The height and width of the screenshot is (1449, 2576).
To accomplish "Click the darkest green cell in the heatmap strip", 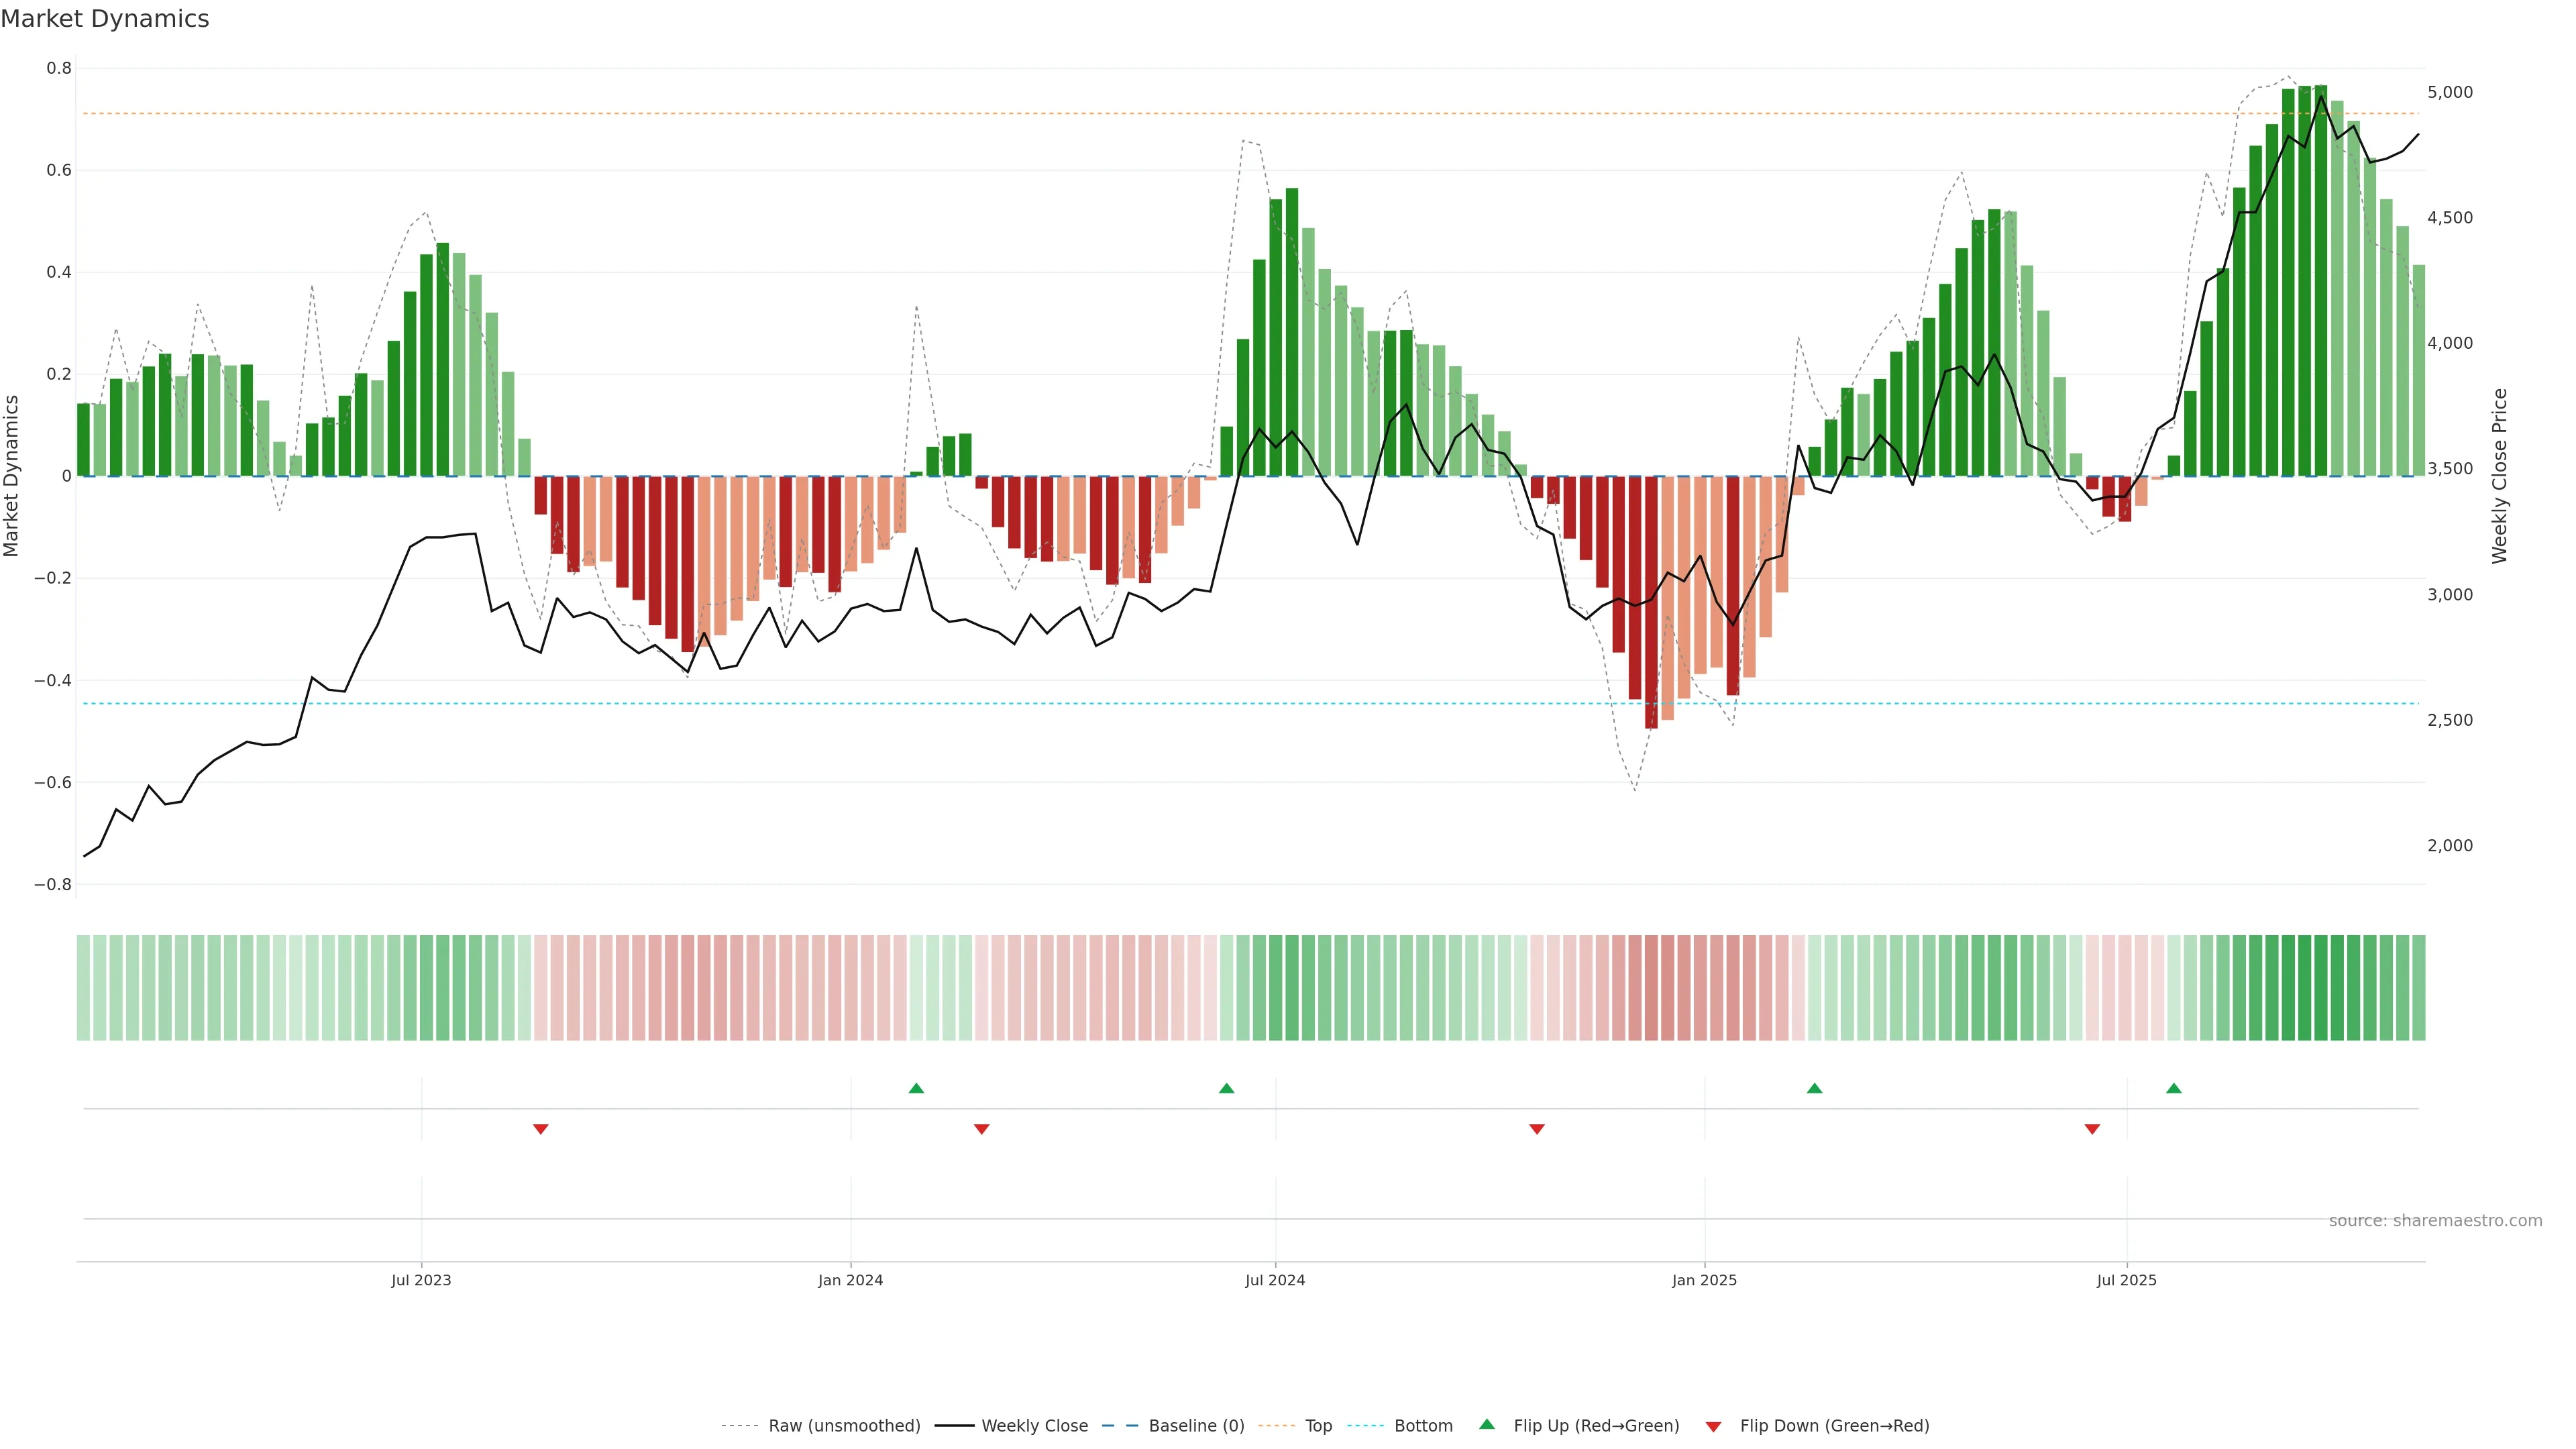I will pos(2320,988).
